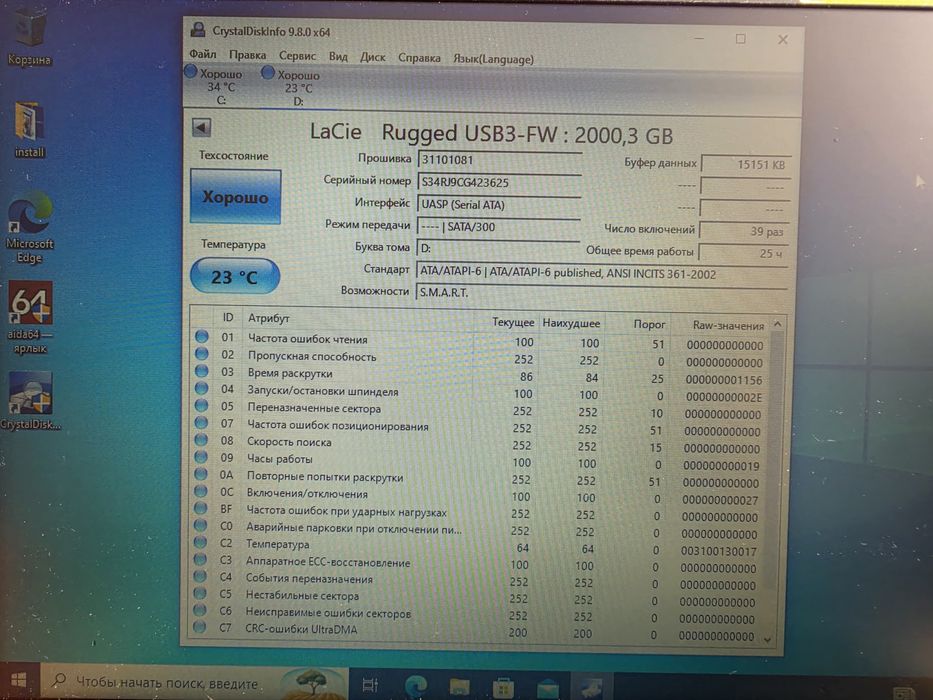Select aida64 desktop shortcut

[x=30, y=318]
